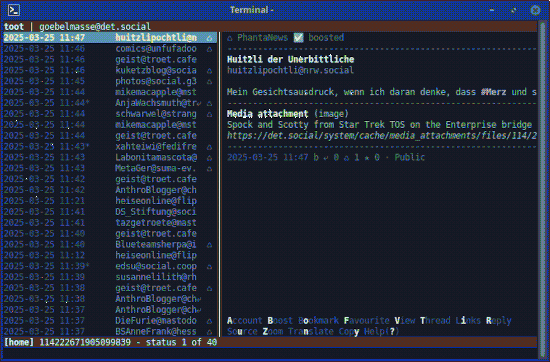Click the reply arrow on the 11:37 AnthroBlogger row

[199, 310]
